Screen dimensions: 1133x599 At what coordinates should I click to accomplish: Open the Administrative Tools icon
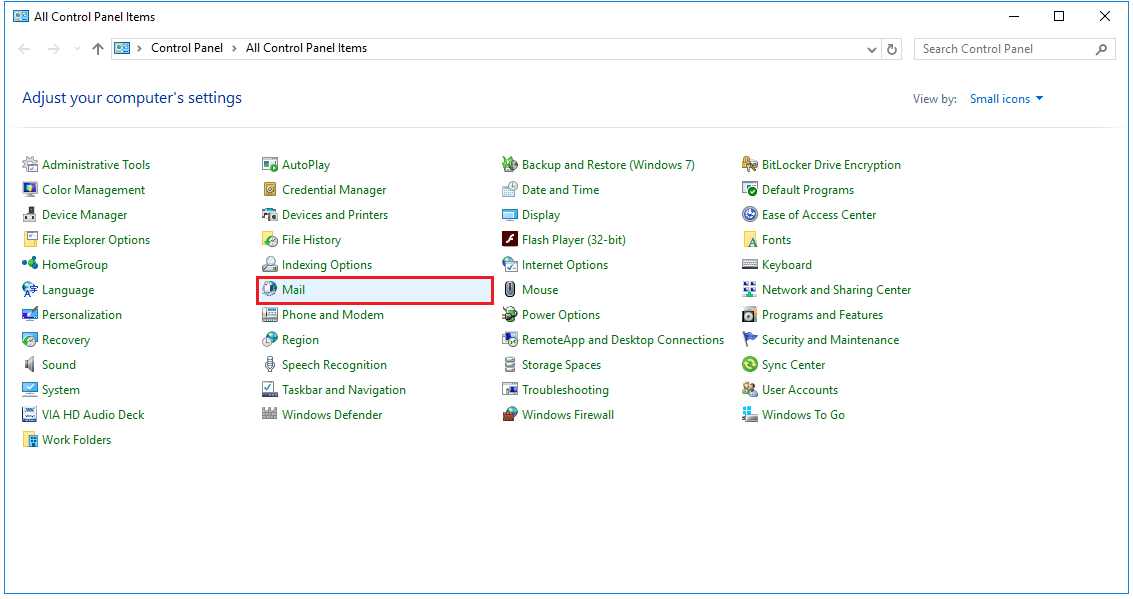click(30, 165)
